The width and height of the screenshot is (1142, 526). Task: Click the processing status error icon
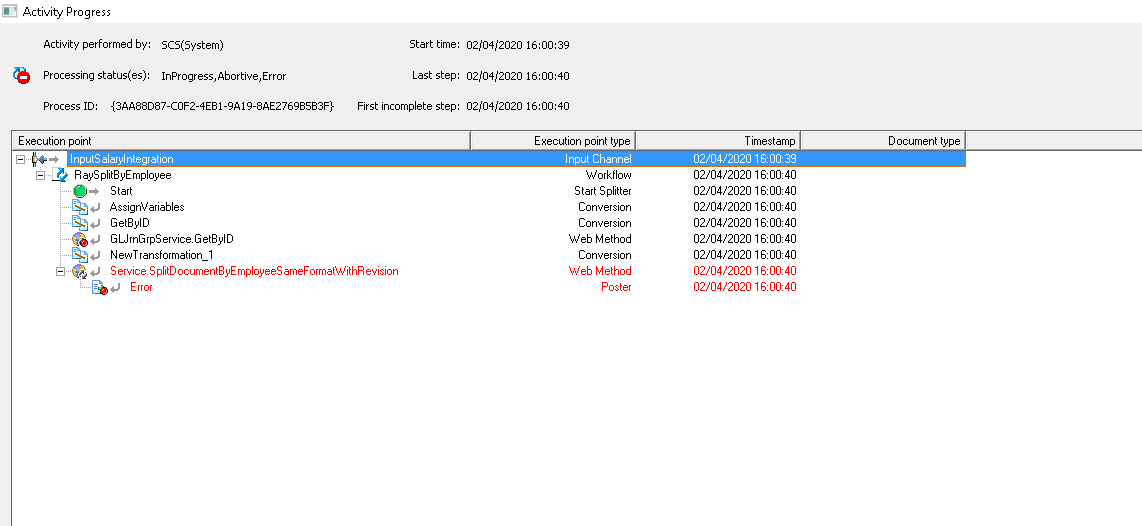point(22,75)
